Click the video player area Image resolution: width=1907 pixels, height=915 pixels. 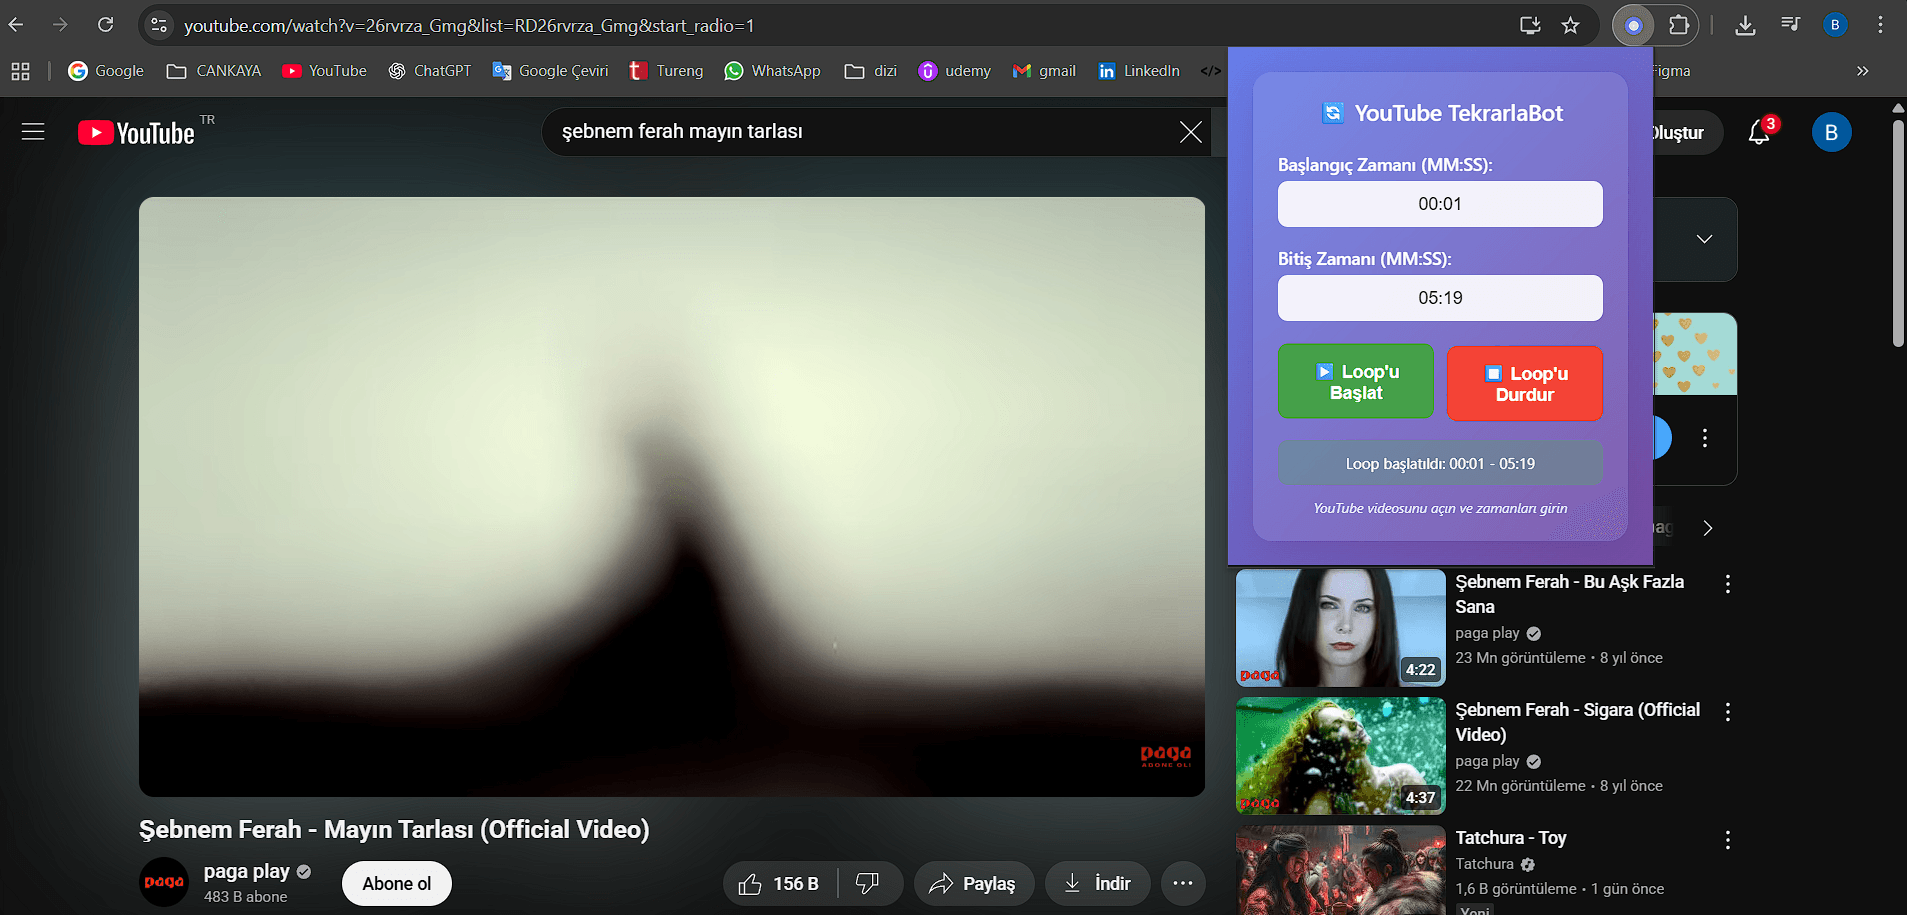672,496
